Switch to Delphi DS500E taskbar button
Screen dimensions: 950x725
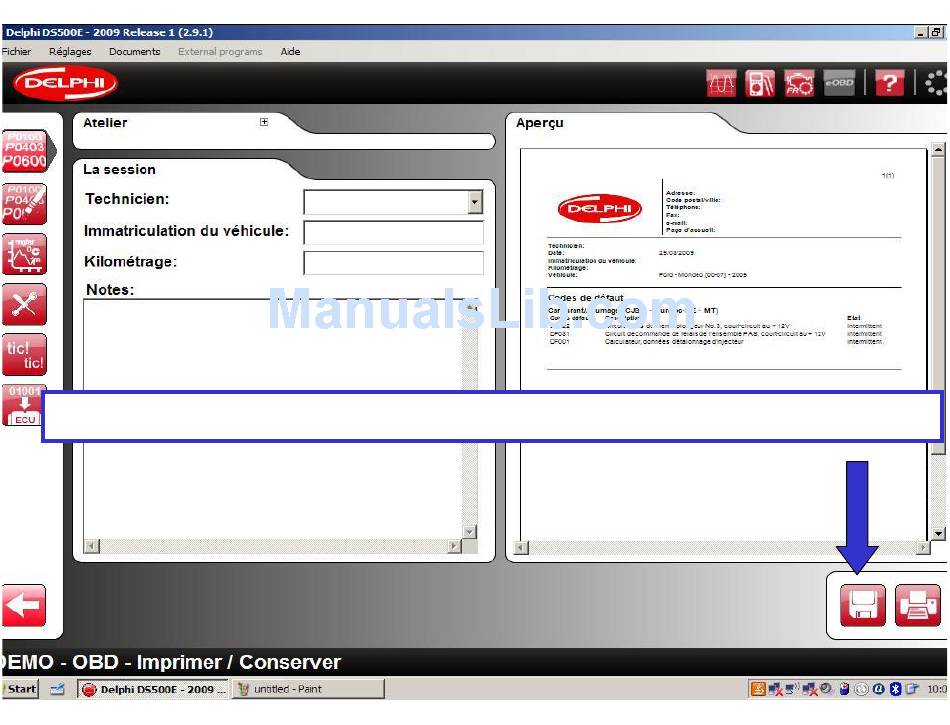pos(153,689)
